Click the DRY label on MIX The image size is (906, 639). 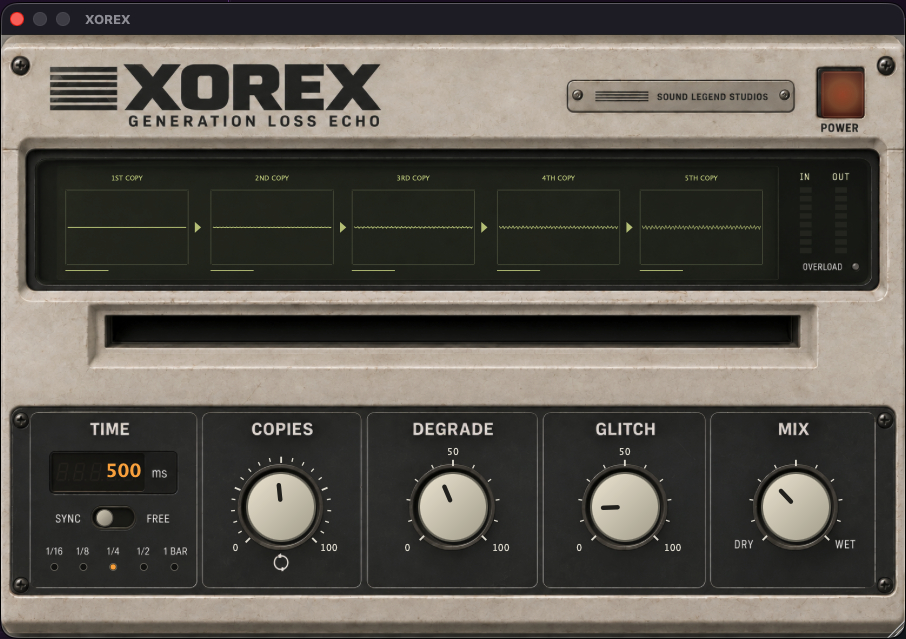744,544
